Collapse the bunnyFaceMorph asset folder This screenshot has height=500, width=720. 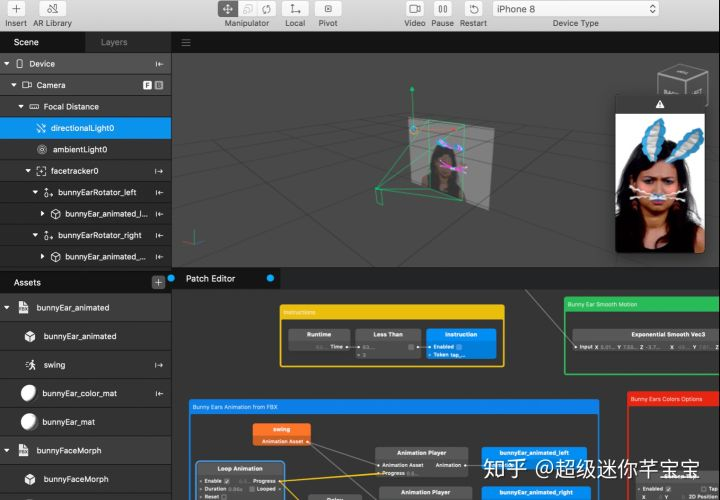[x=7, y=450]
